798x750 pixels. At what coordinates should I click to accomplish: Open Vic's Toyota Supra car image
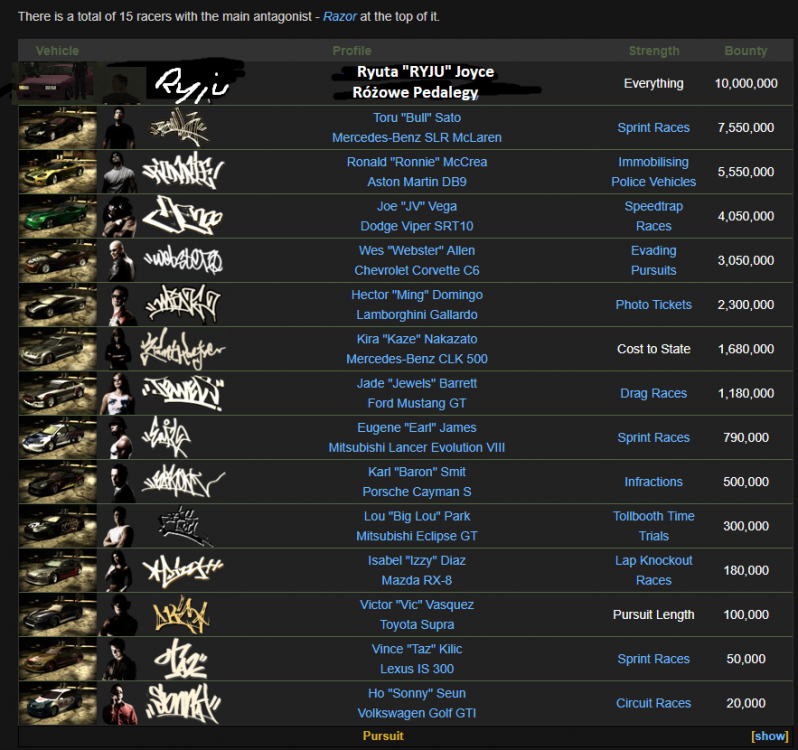[58, 615]
